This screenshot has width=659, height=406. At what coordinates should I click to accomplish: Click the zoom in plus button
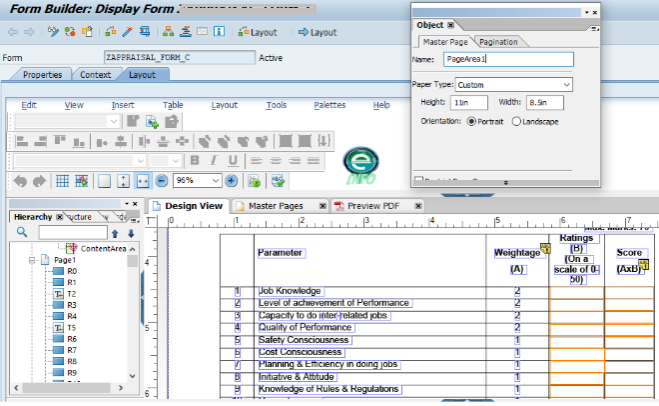[231, 181]
